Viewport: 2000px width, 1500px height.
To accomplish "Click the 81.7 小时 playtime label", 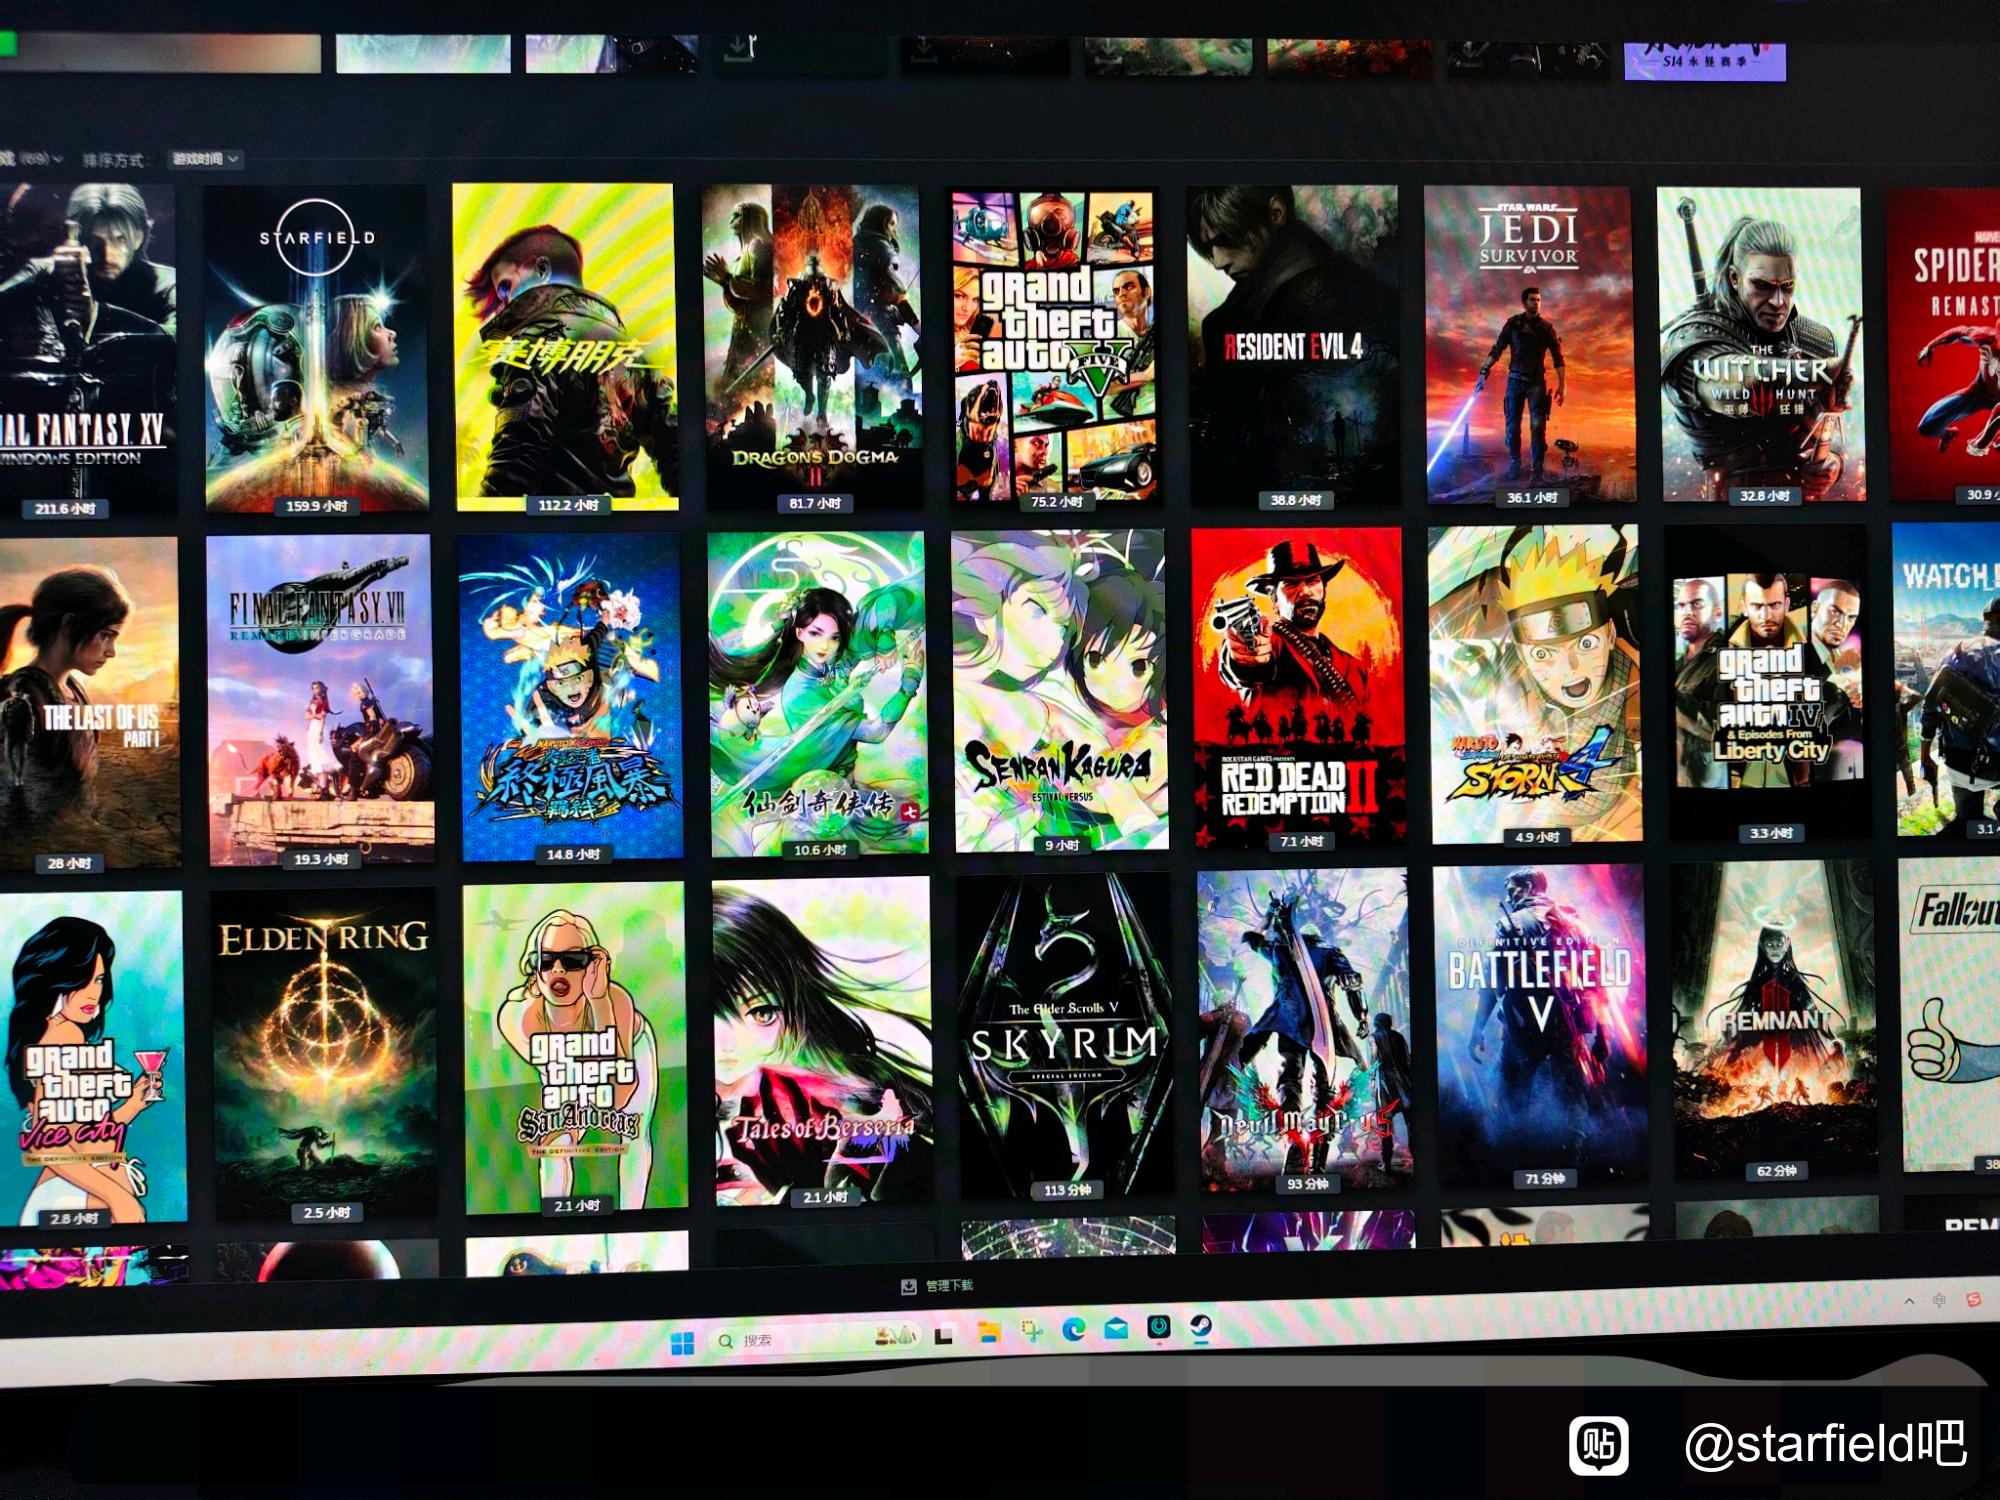I will pyautogui.click(x=814, y=503).
